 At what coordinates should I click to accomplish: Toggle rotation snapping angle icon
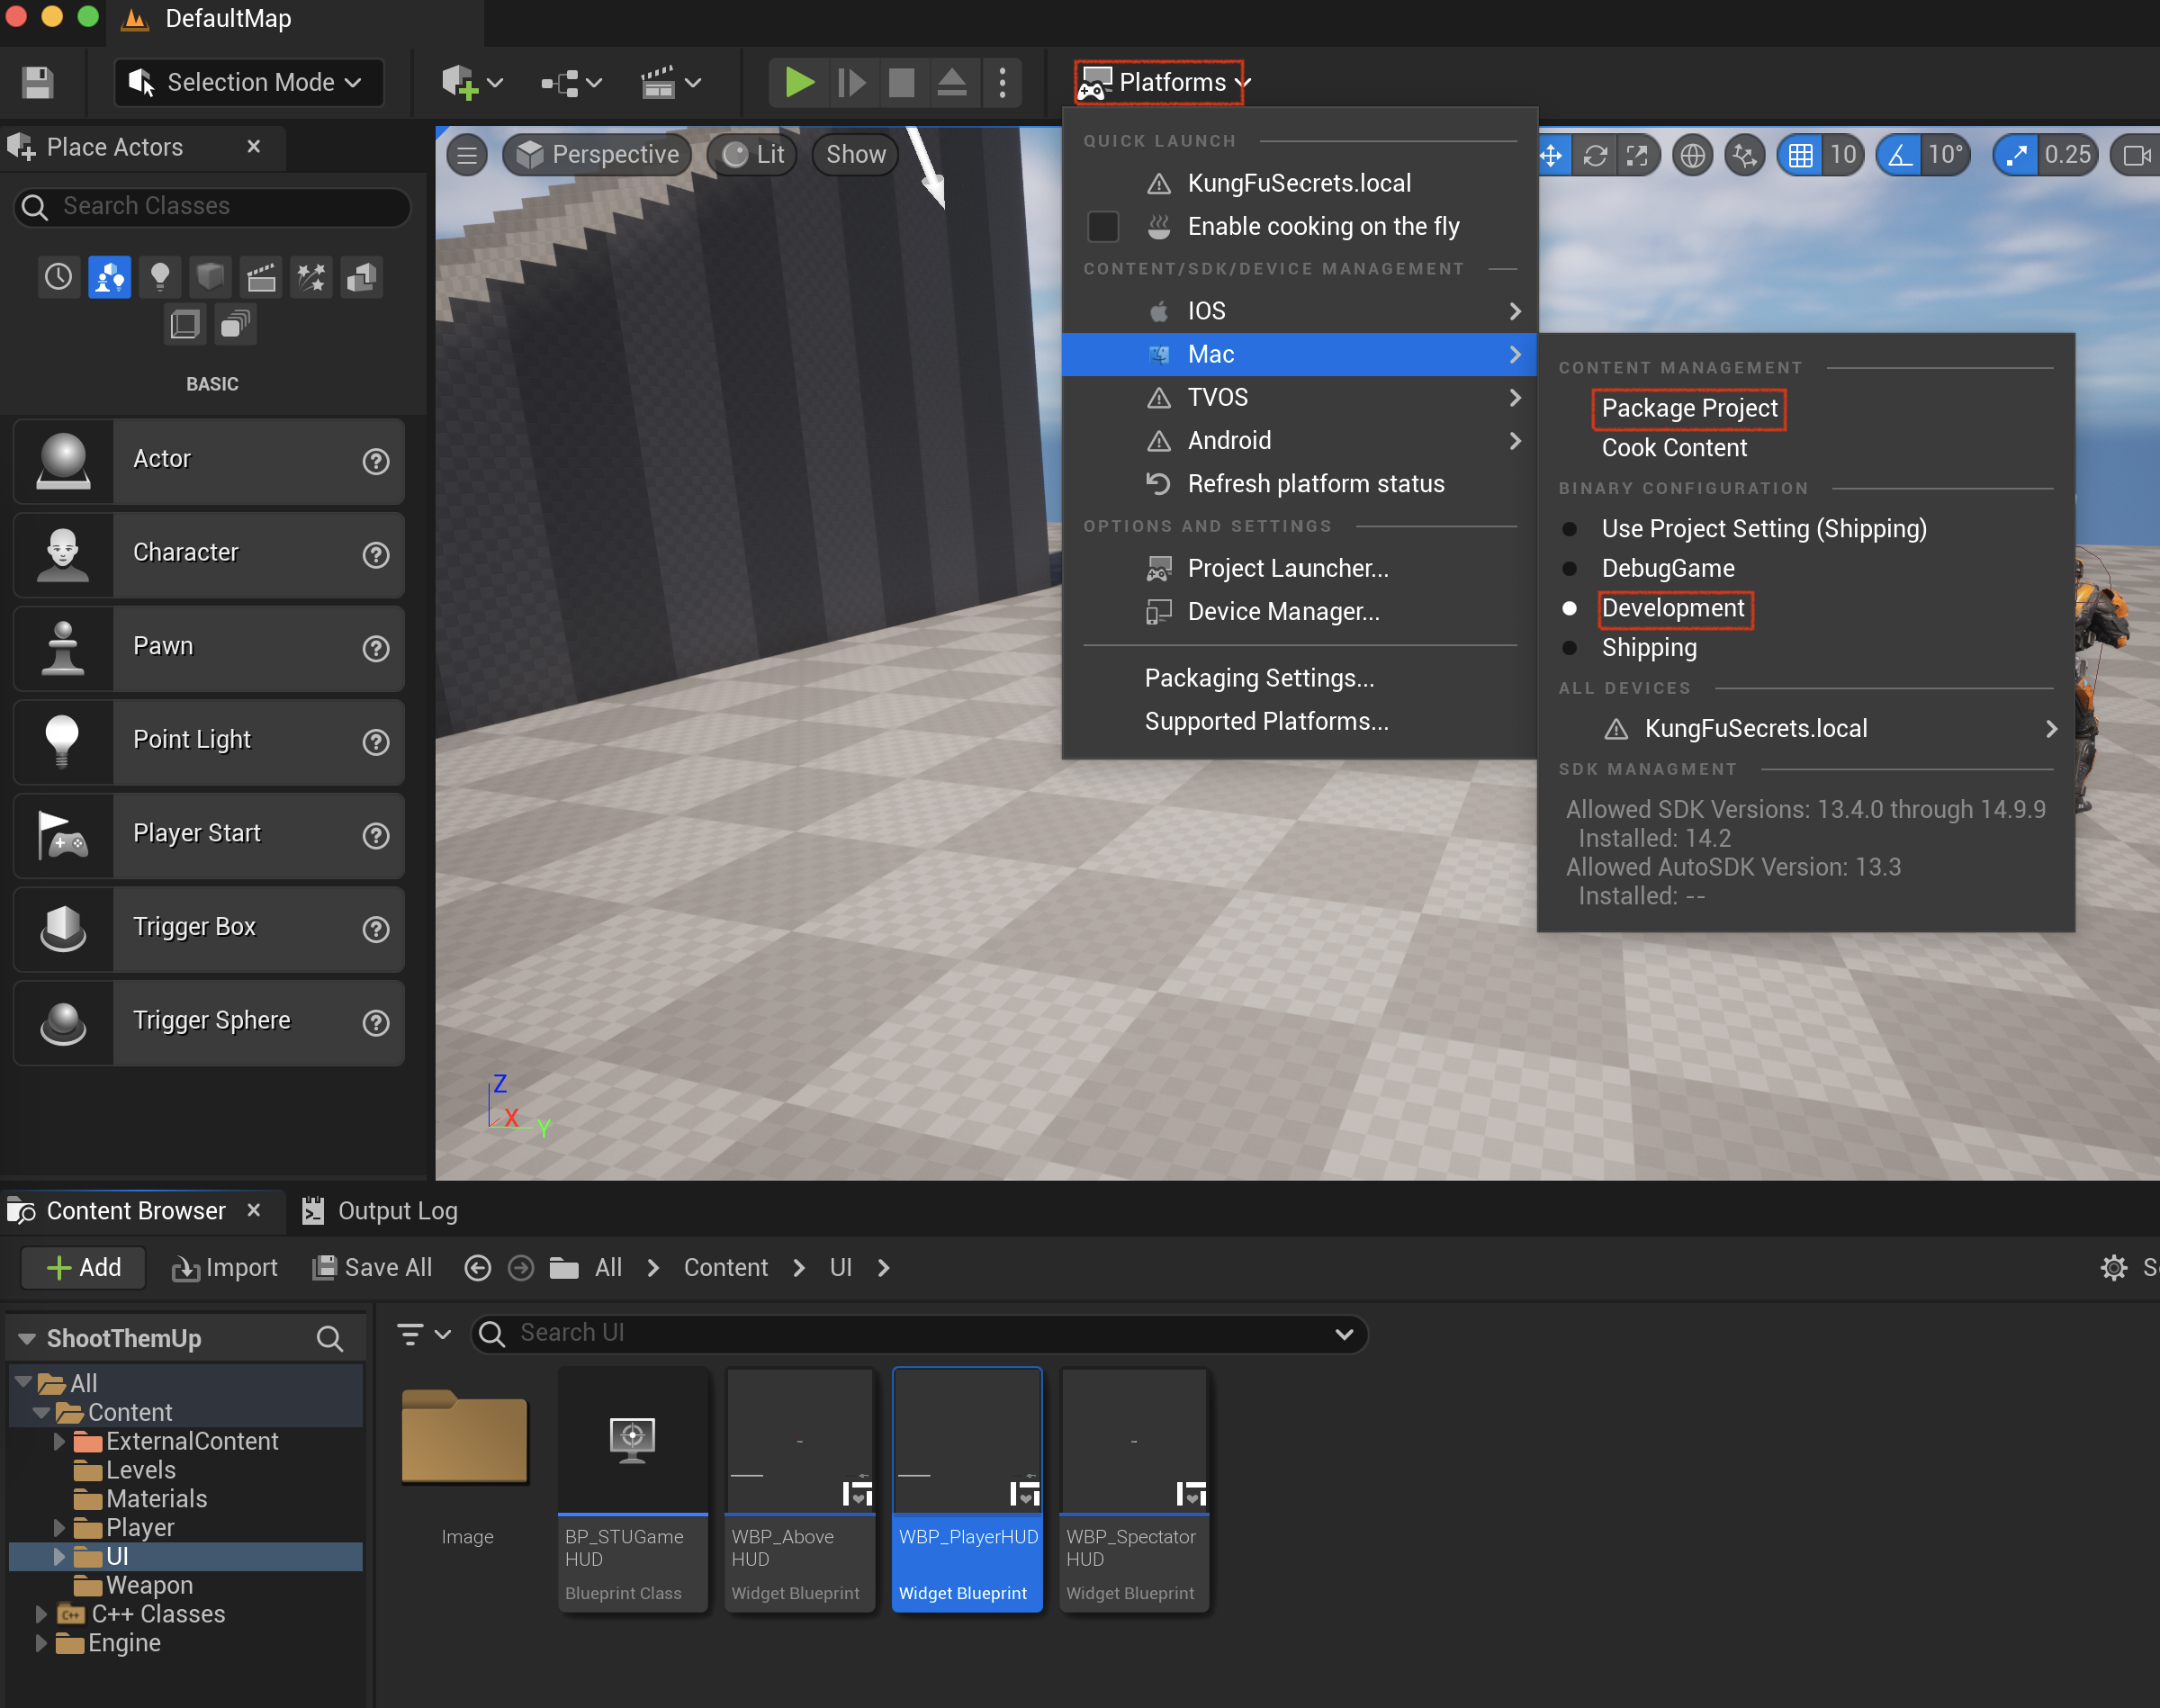(1898, 155)
